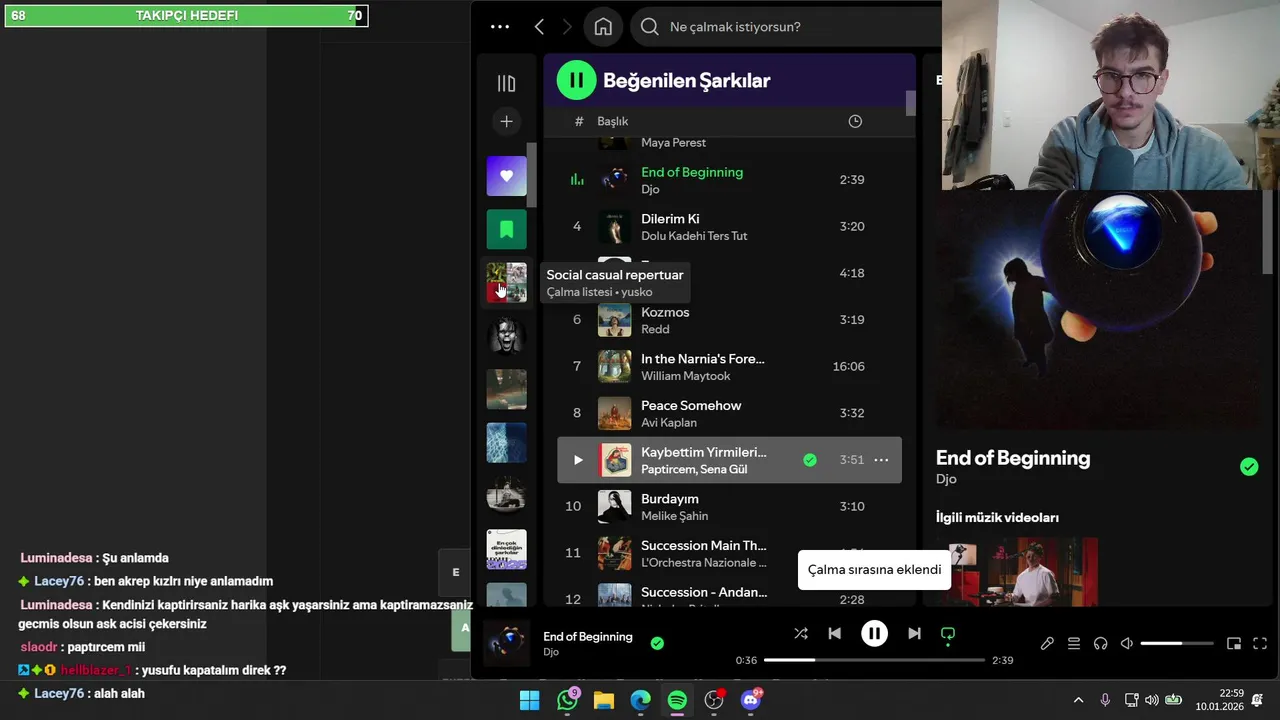Open artist Djo in the track list

pos(650,189)
